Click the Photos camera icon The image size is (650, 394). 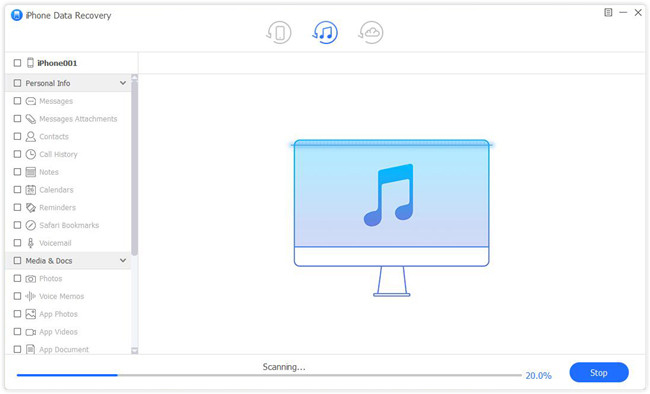click(31, 279)
